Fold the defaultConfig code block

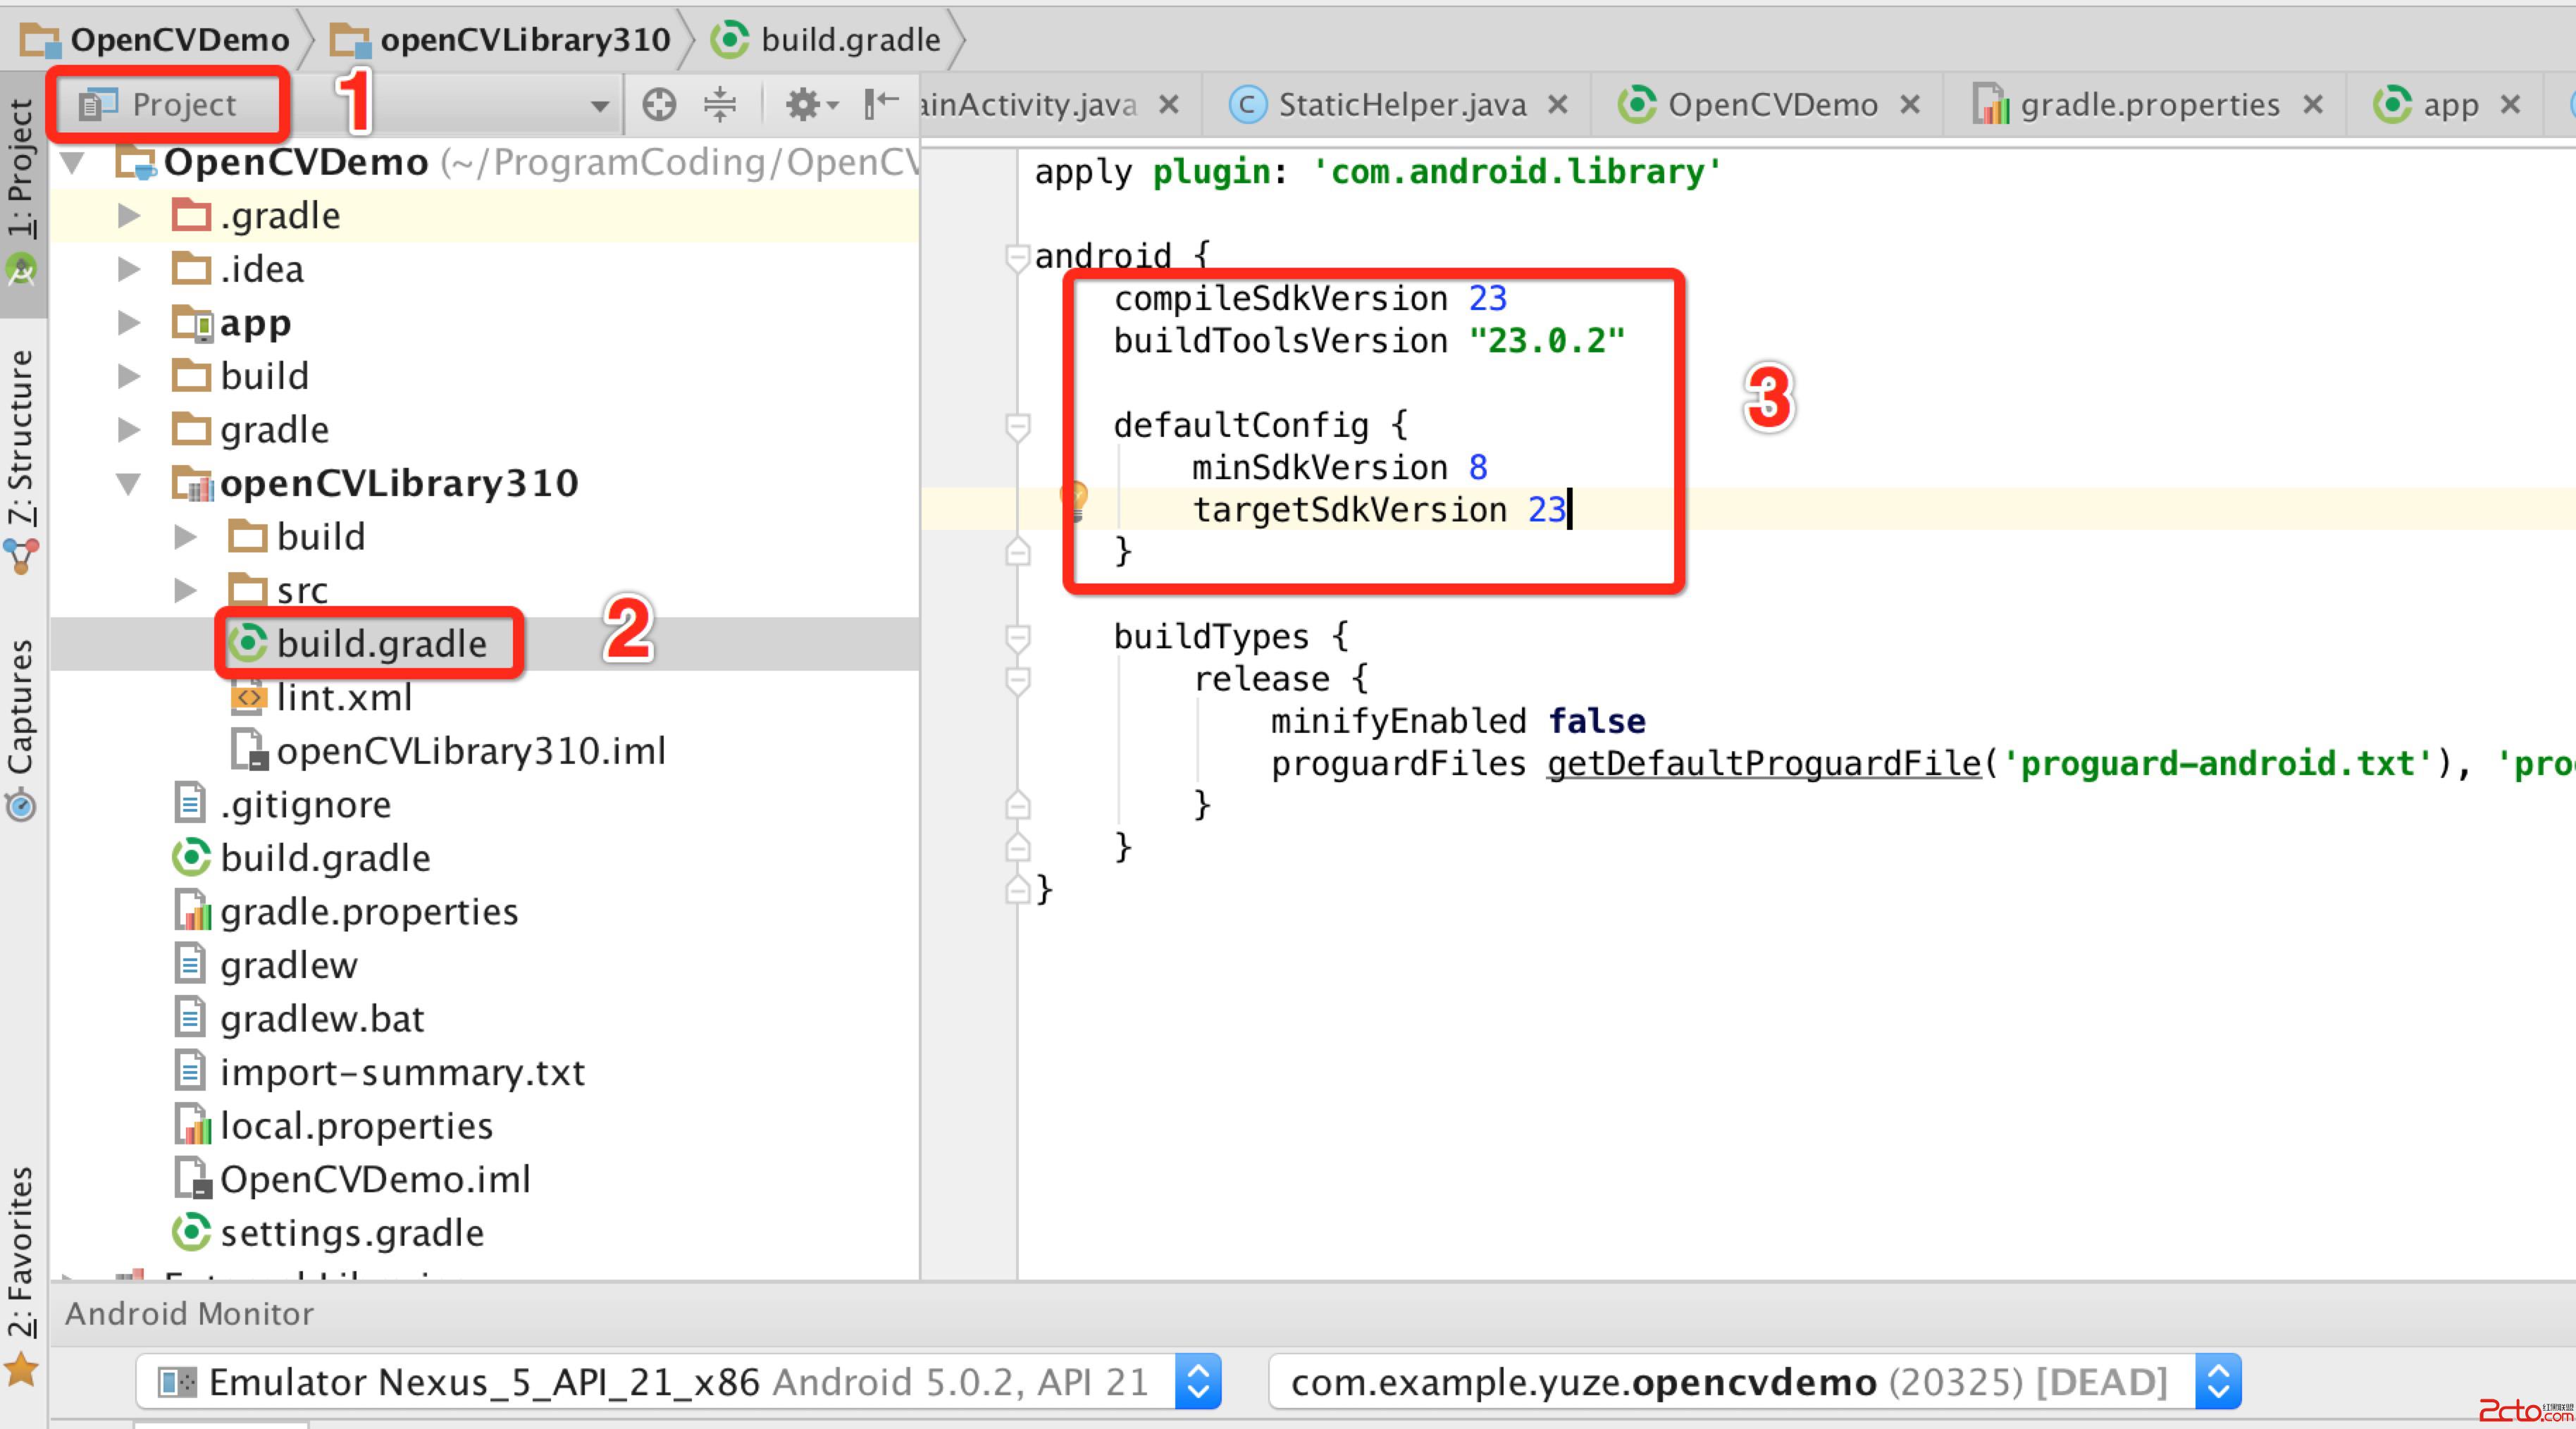coord(1017,427)
